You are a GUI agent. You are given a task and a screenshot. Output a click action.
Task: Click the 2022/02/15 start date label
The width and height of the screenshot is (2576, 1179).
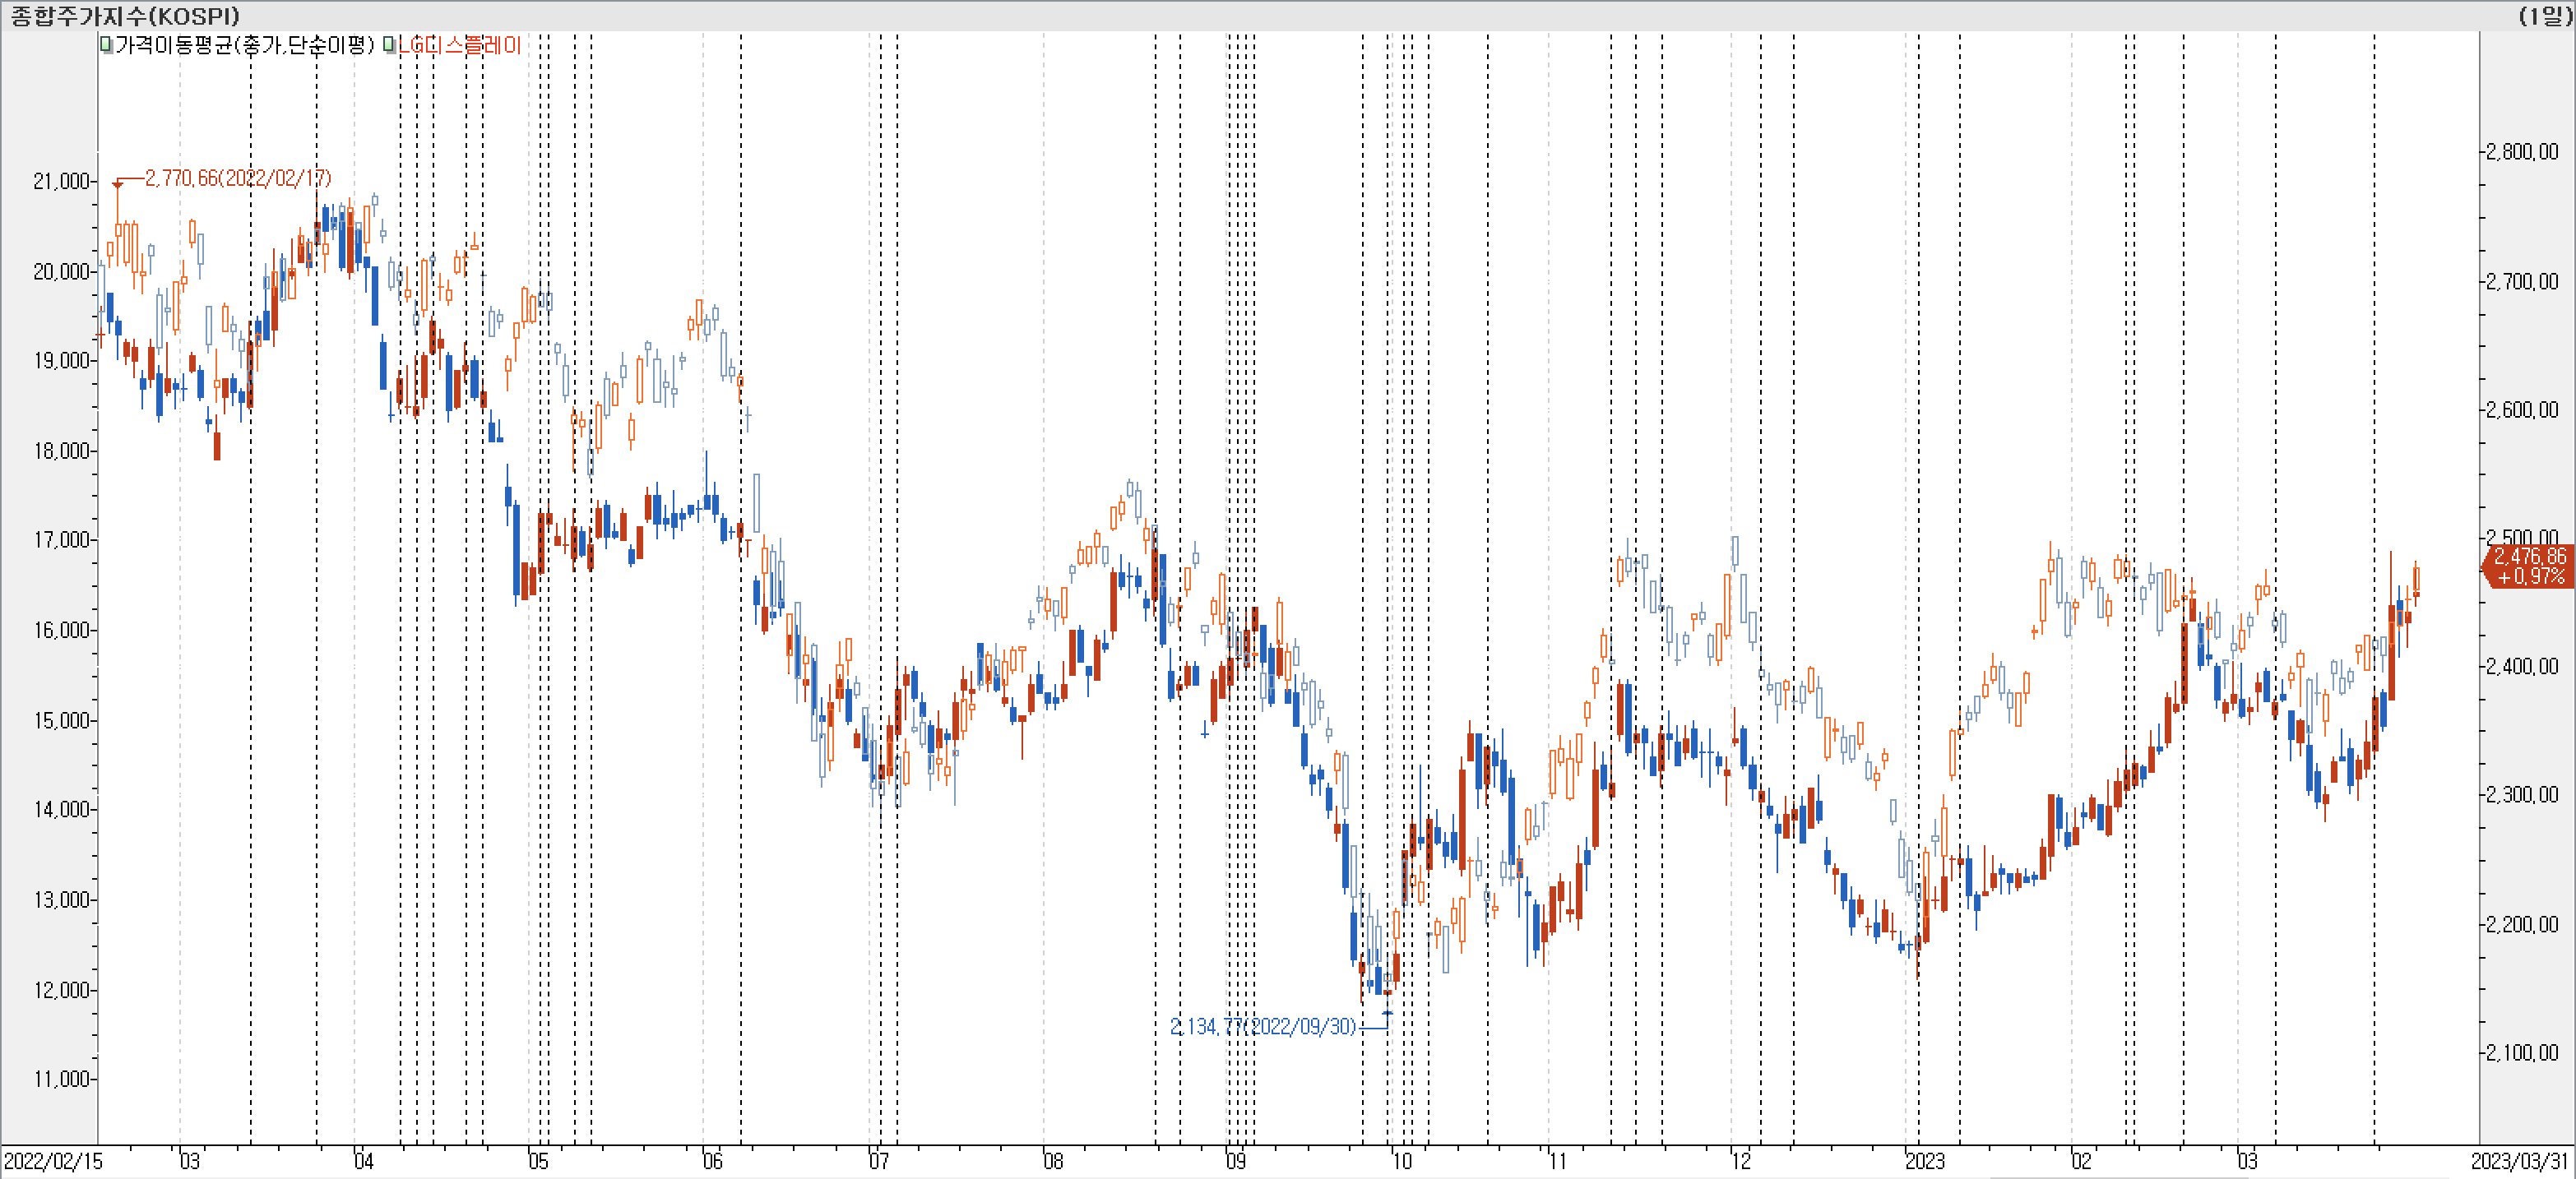point(54,1161)
